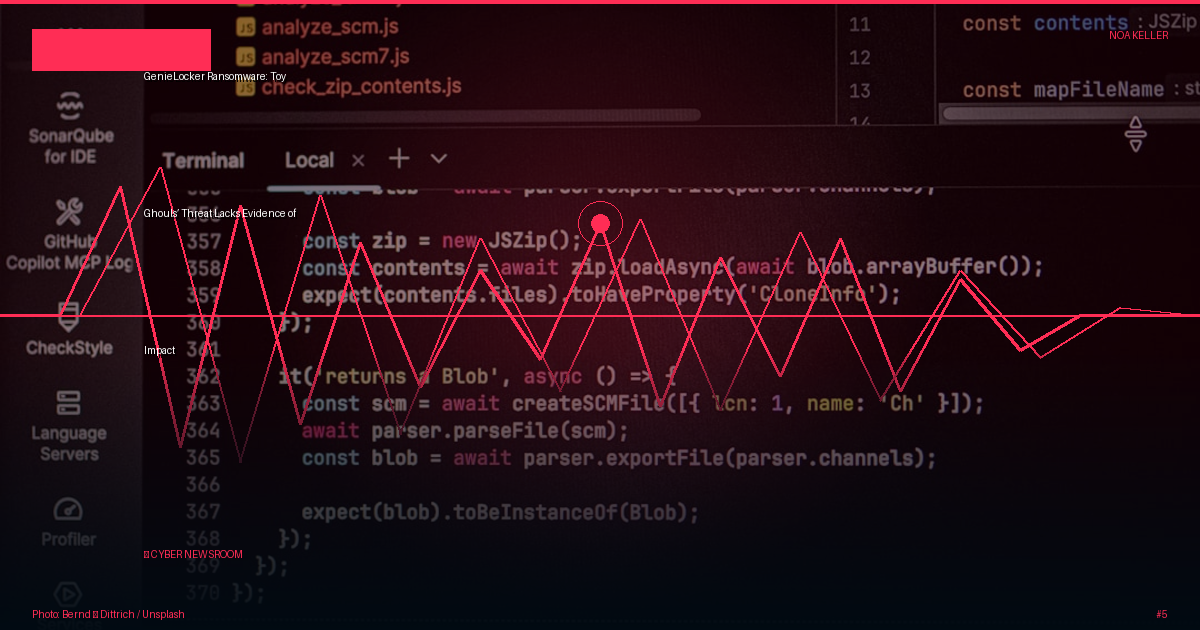Click the code 'const zip = new JSZip();'
Image resolution: width=1200 pixels, height=630 pixels.
441,241
